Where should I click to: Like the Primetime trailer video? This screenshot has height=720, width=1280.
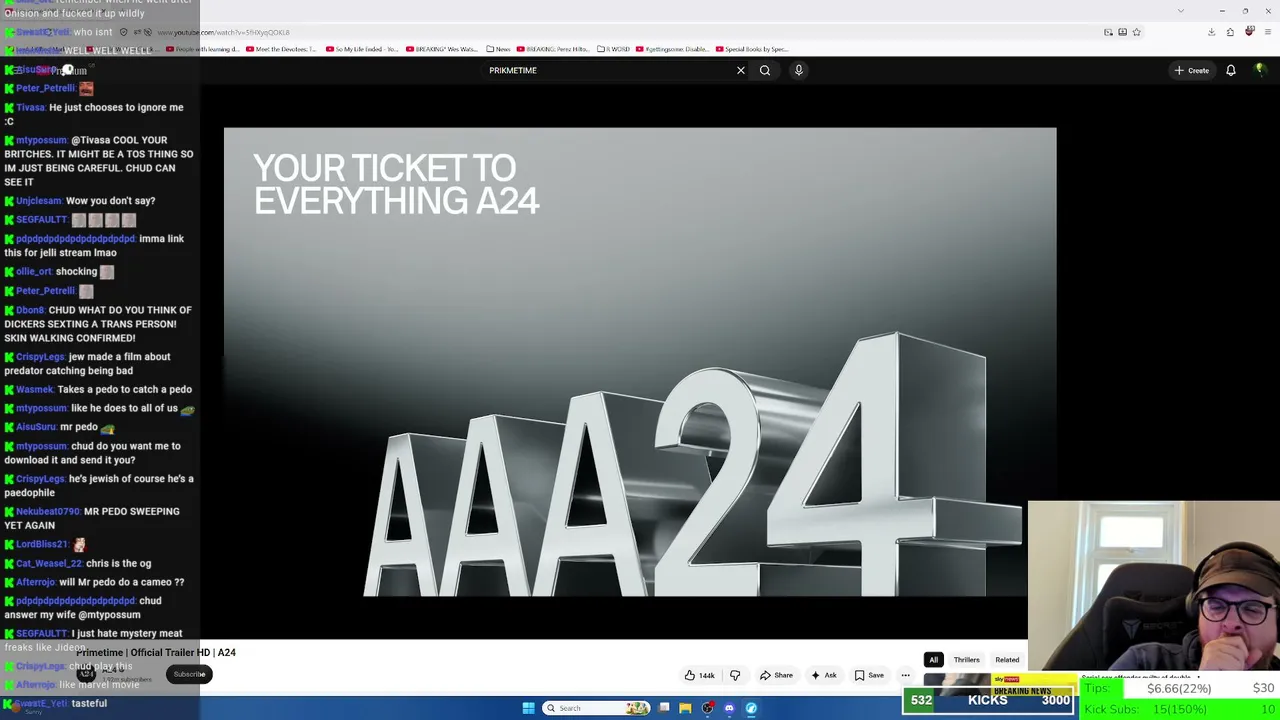[x=700, y=675]
